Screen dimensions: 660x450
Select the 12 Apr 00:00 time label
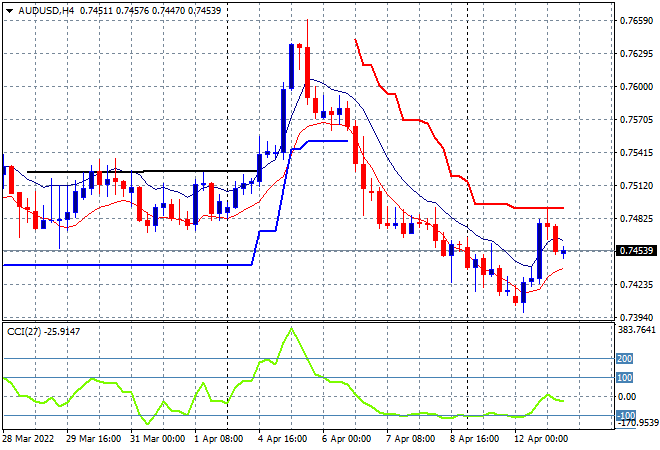[541, 439]
